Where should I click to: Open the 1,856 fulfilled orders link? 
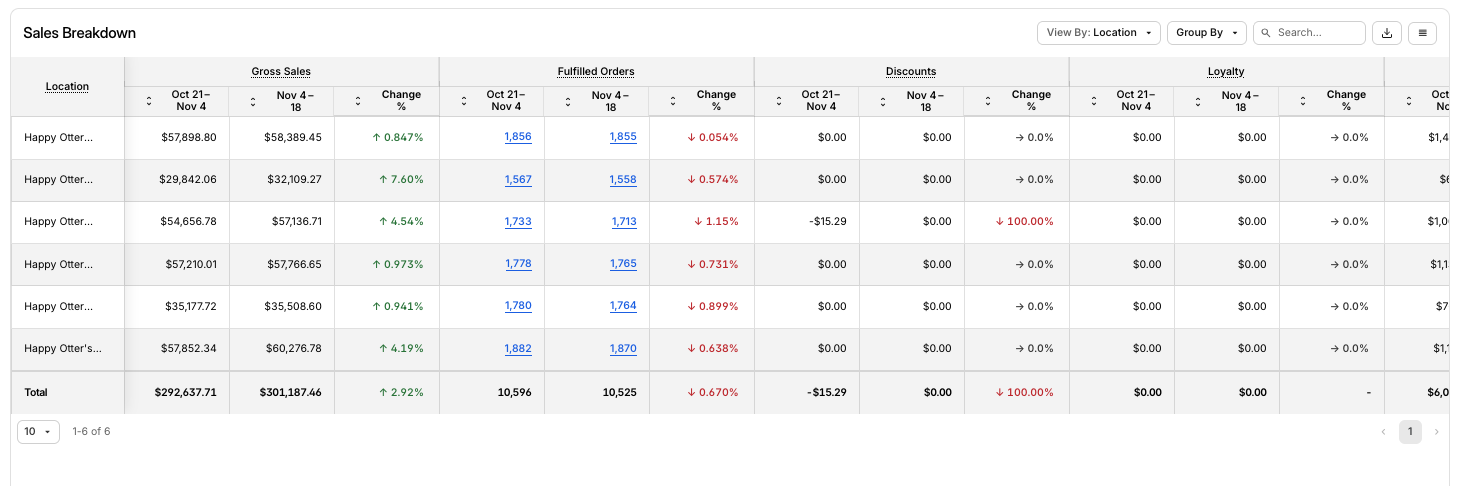(518, 137)
